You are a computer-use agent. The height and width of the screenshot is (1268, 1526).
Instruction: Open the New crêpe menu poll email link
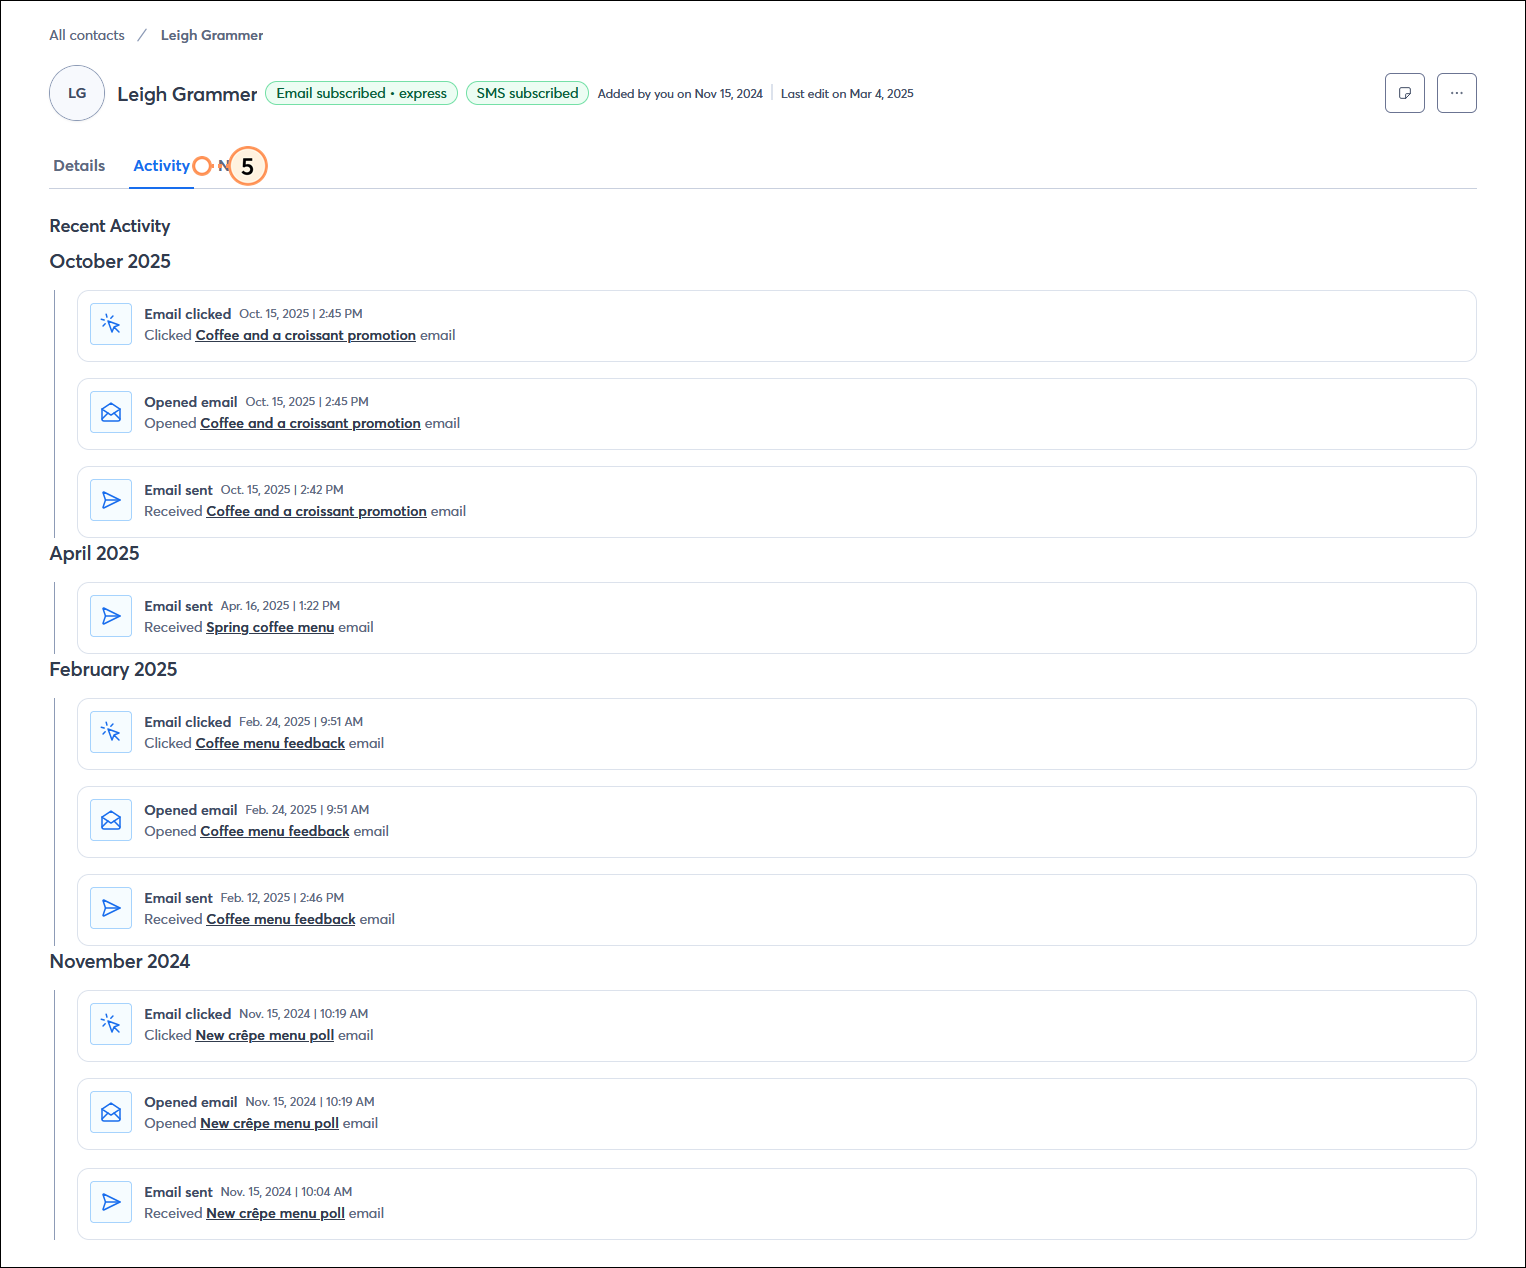(x=264, y=1035)
